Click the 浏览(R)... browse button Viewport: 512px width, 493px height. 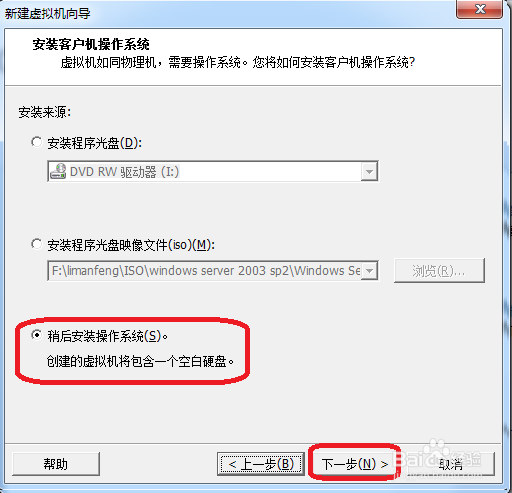tap(439, 271)
